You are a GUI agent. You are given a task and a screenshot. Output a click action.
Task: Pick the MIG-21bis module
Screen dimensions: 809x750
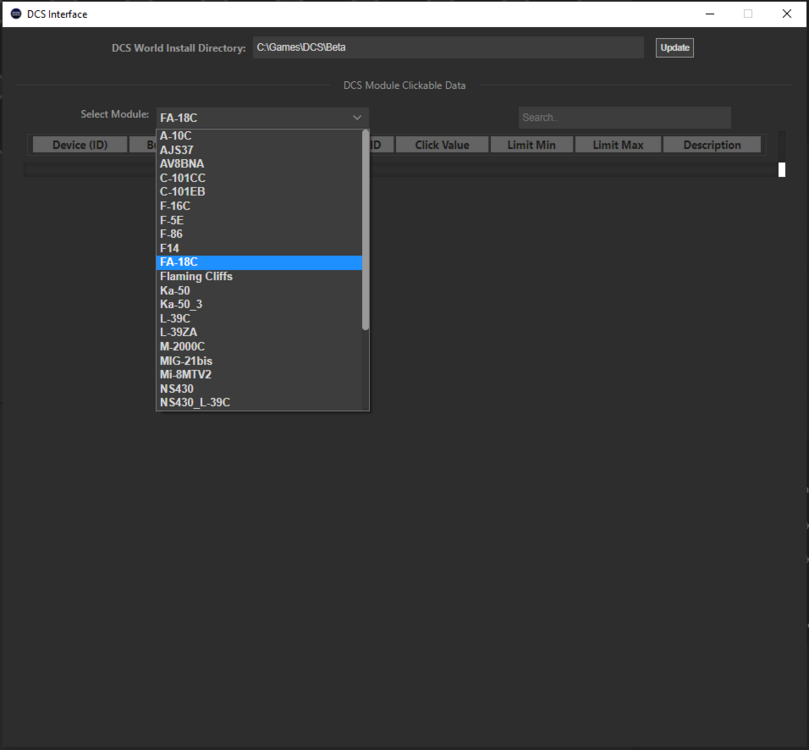click(259, 361)
